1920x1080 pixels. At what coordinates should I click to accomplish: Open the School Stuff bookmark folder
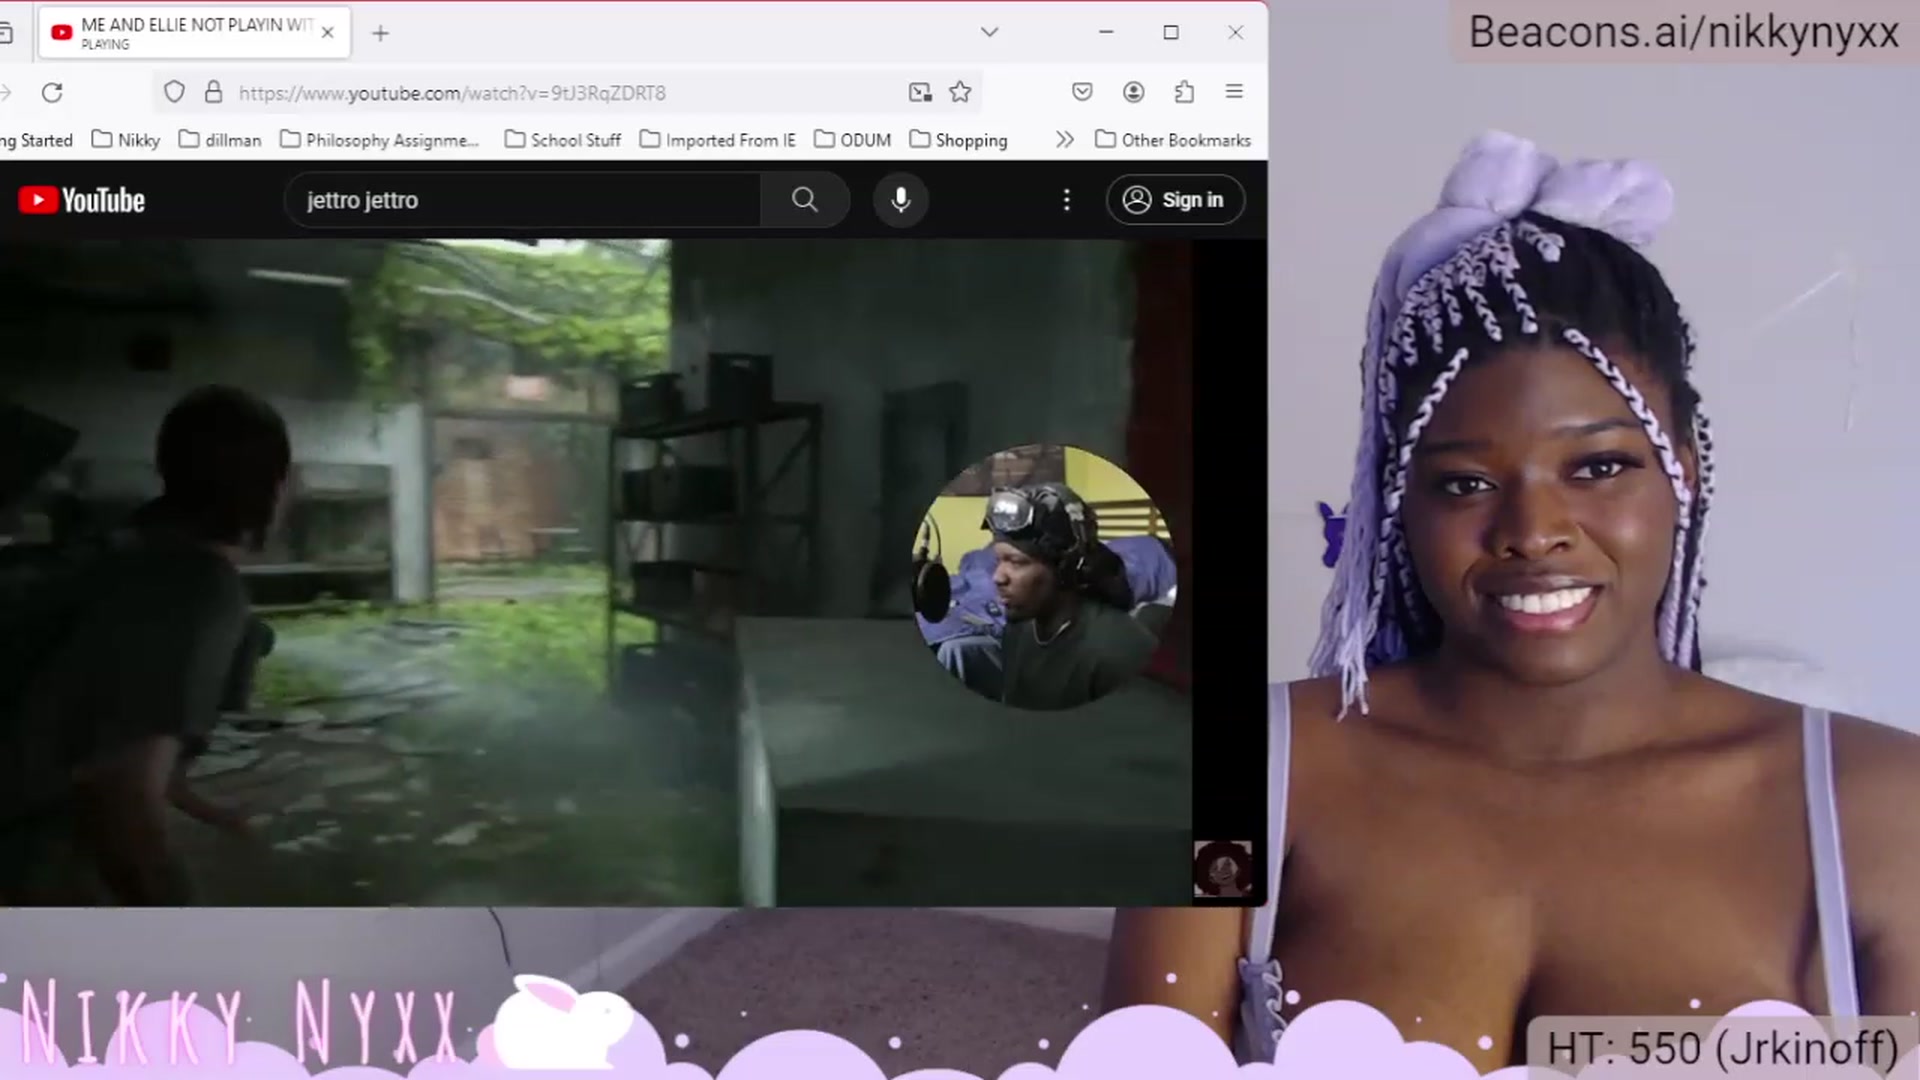tap(563, 140)
